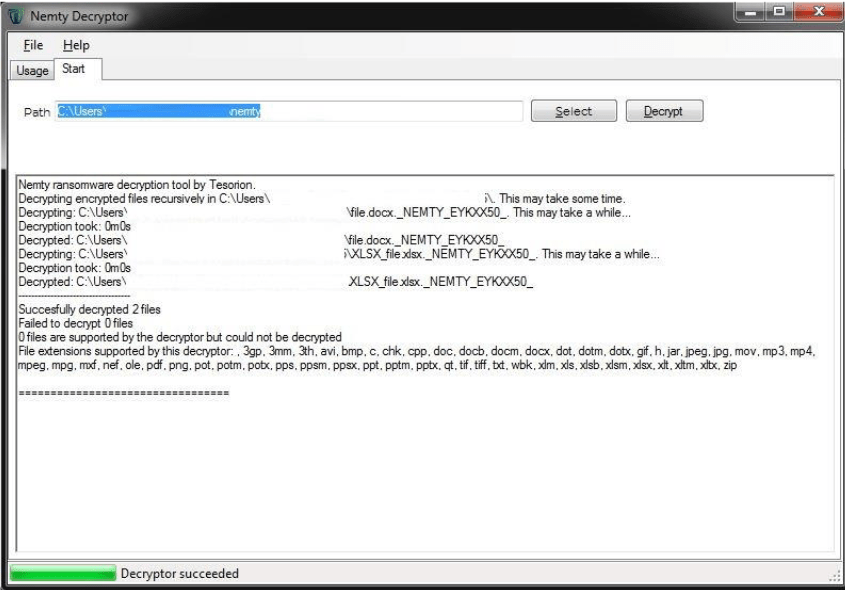Viewport: 845px width, 590px height.
Task: Minimize the Nemty Decryptor window
Action: (750, 11)
